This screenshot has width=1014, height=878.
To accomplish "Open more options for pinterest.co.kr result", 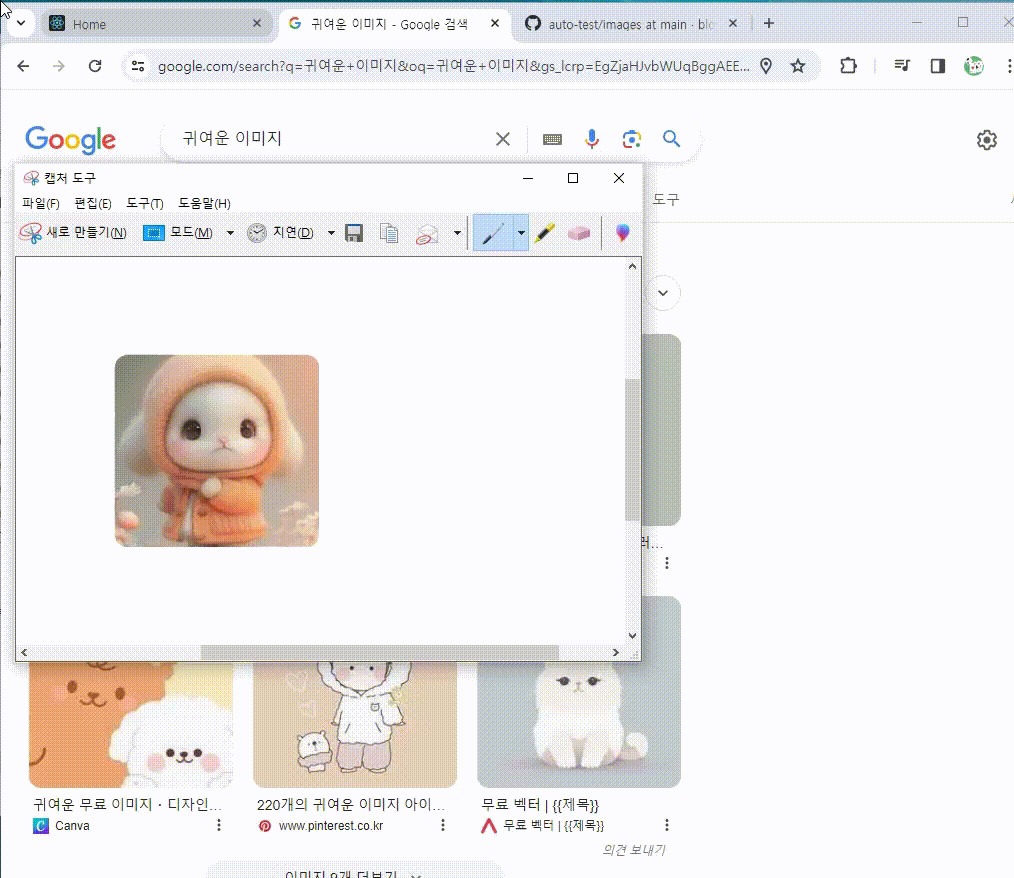I will point(442,825).
